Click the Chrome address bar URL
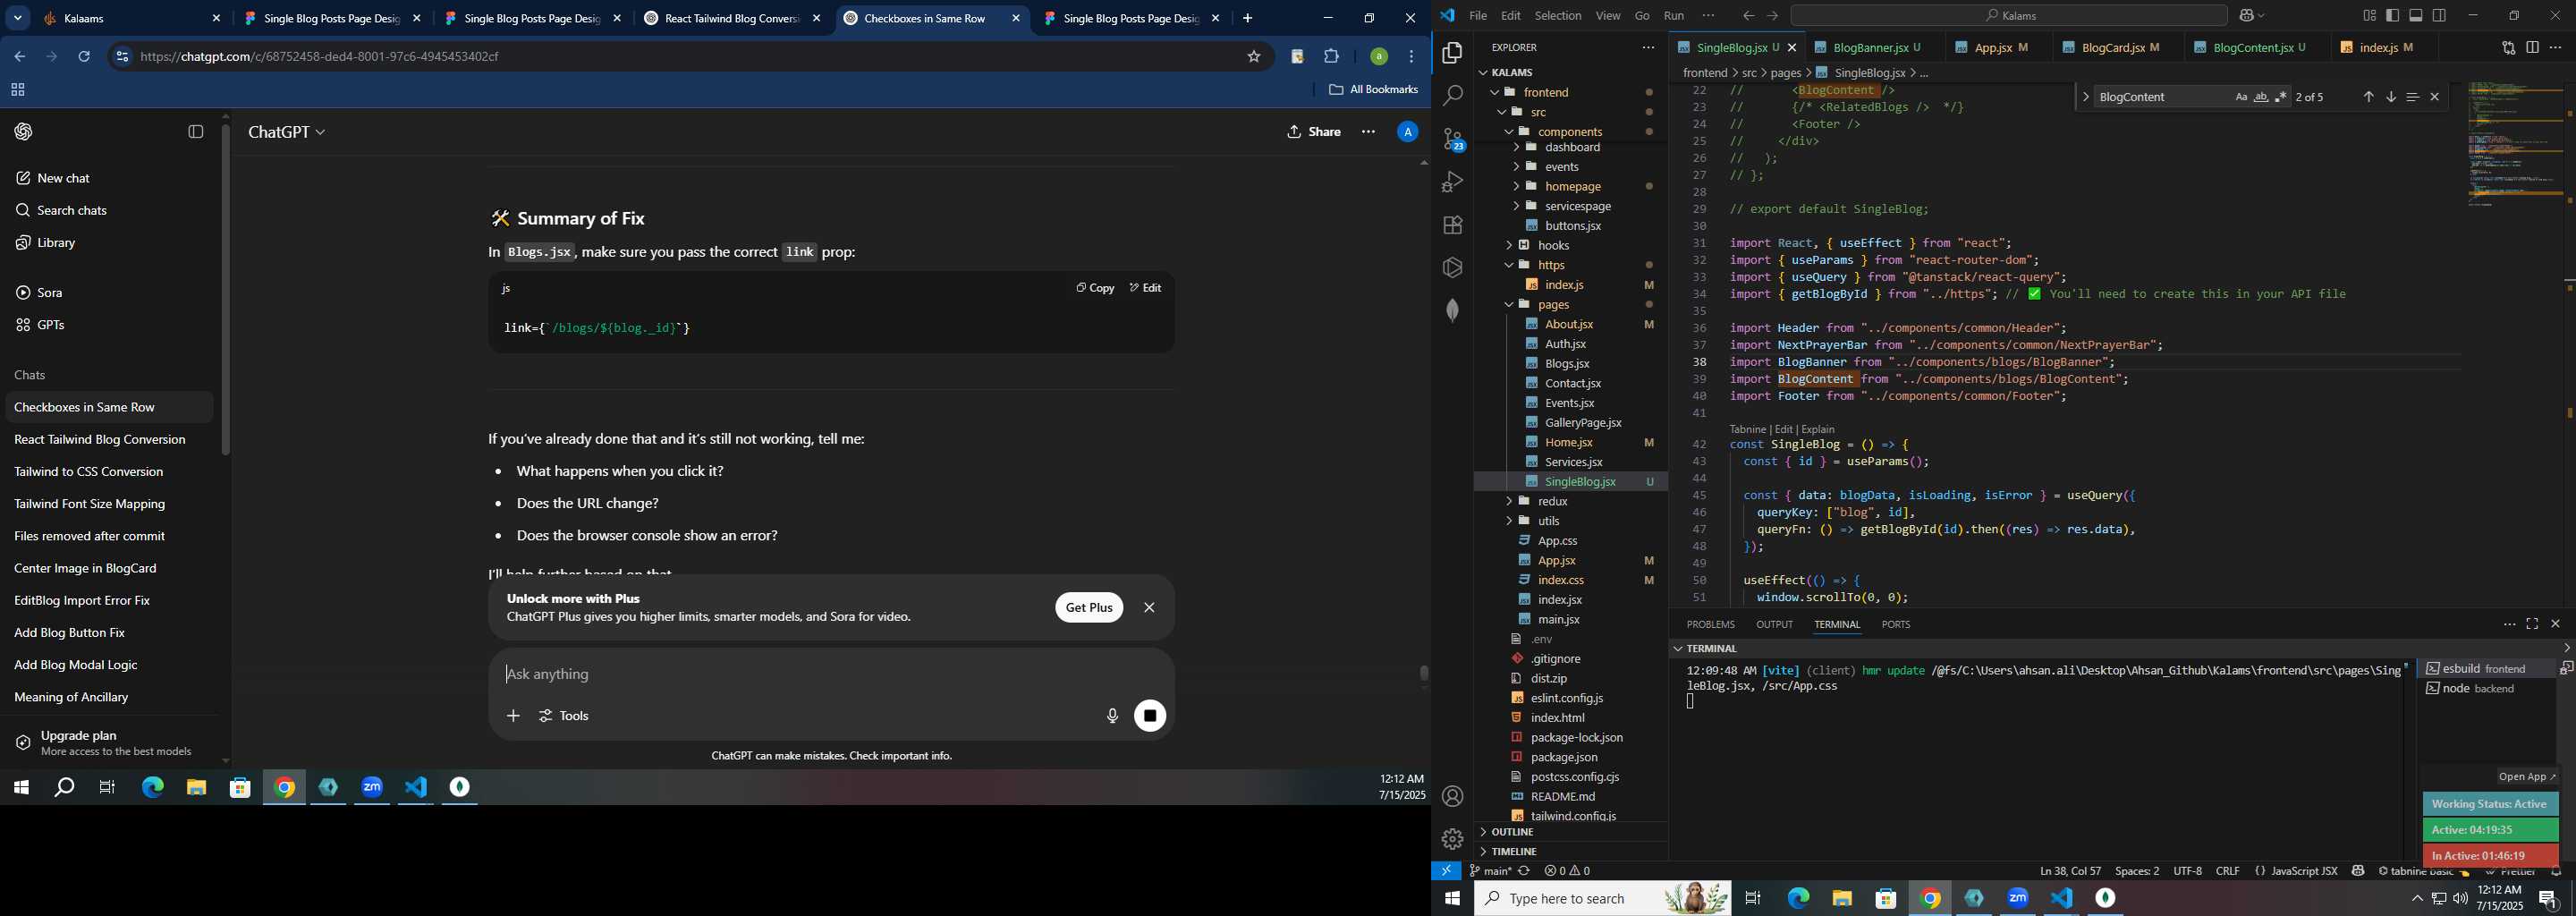The width and height of the screenshot is (2576, 916). (x=320, y=57)
